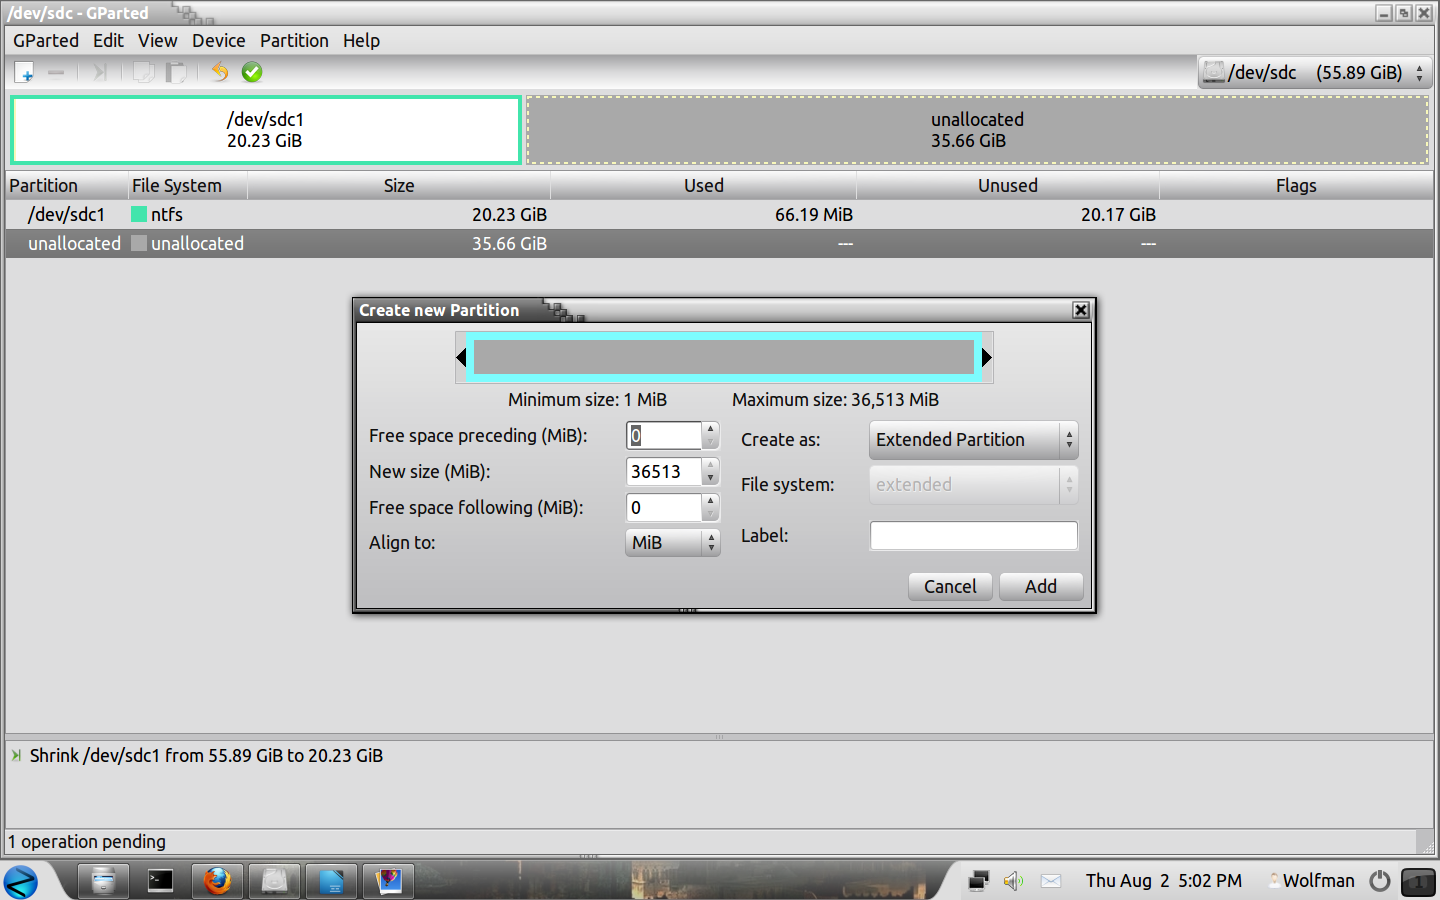The height and width of the screenshot is (900, 1440).
Task: Click the Size column header
Action: (x=399, y=186)
